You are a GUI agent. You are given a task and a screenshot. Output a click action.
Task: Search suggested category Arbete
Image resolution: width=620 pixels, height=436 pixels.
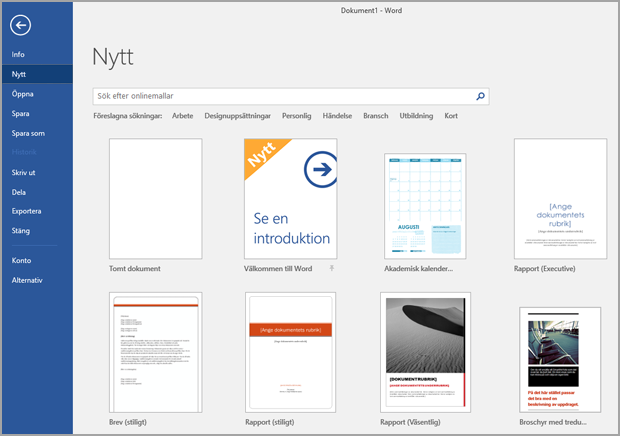183,116
